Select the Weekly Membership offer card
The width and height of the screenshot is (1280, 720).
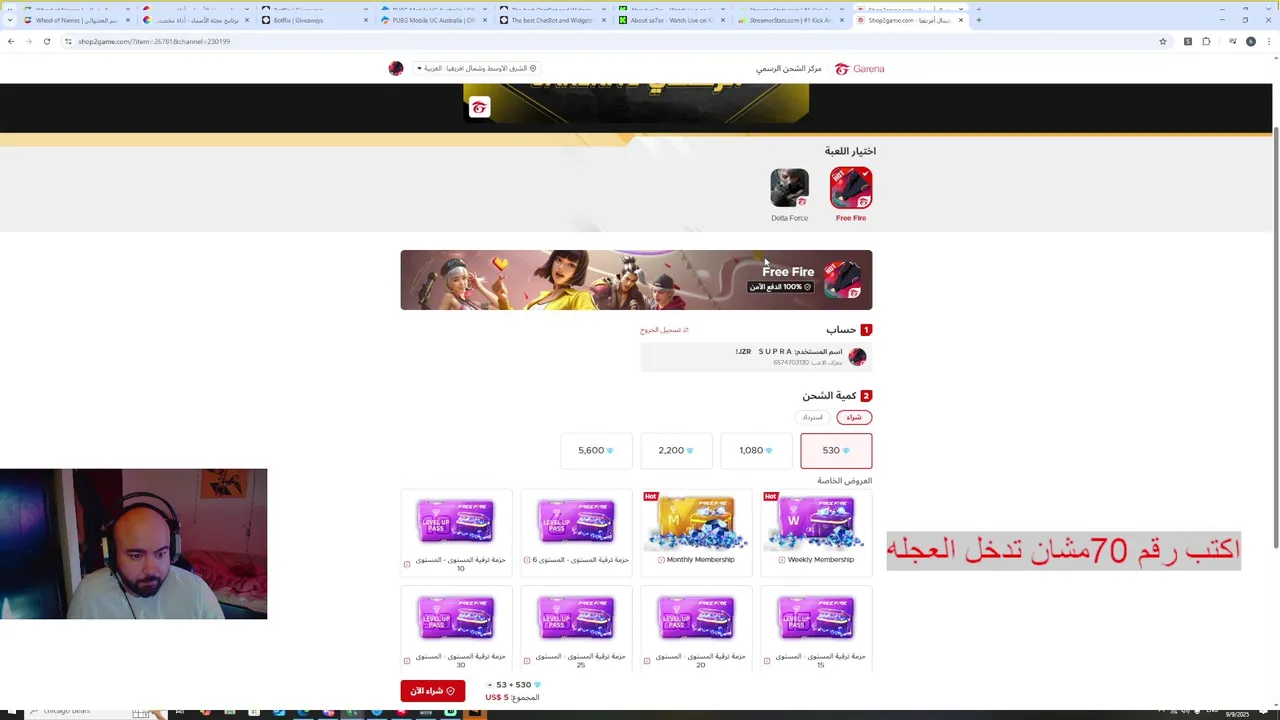816,533
